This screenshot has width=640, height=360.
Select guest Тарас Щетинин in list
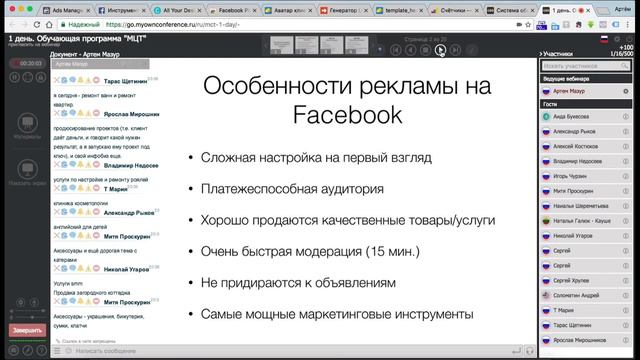click(x=586, y=325)
